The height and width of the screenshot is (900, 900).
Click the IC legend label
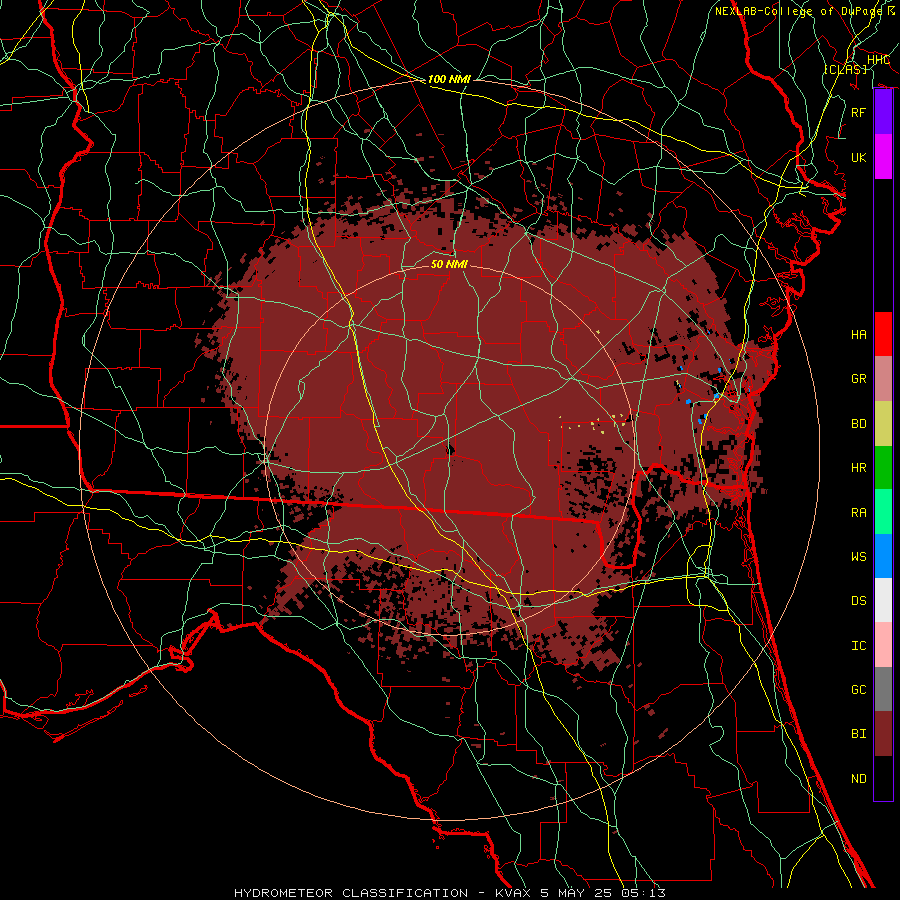pyautogui.click(x=859, y=646)
